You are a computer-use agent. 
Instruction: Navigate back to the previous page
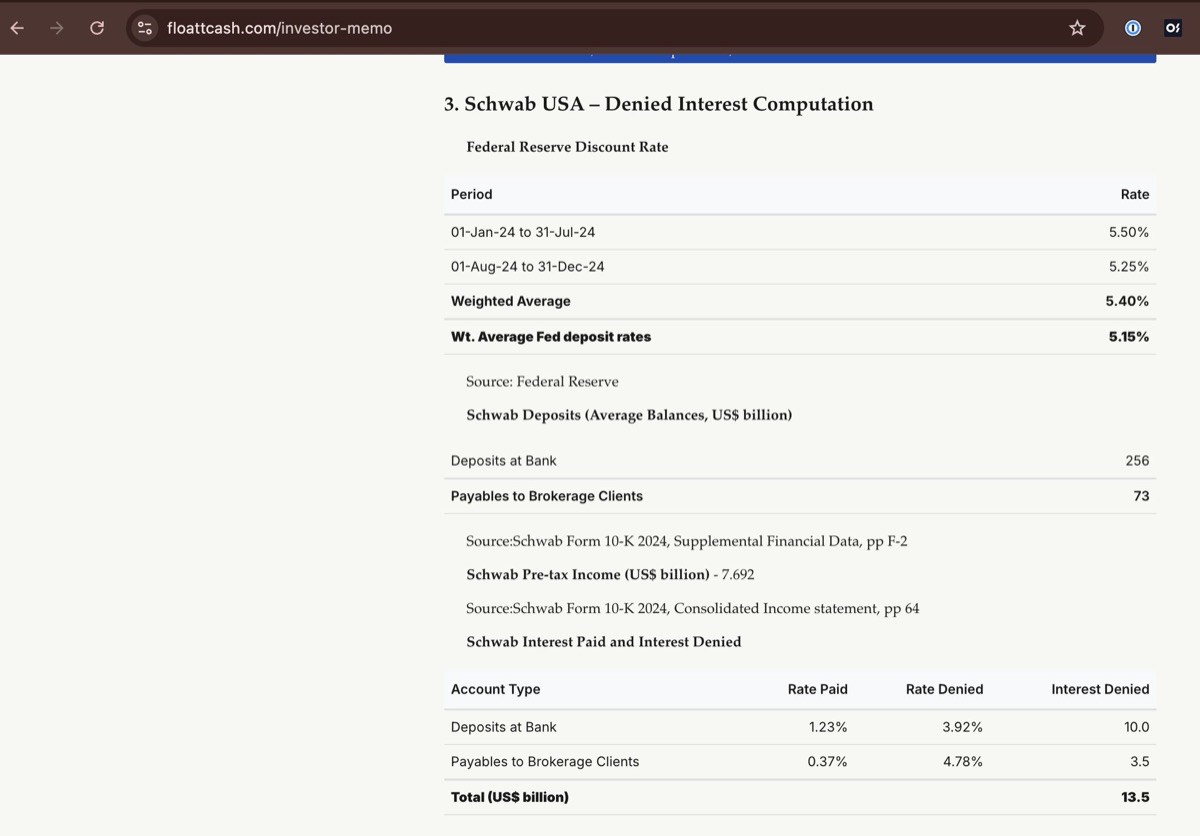(16, 28)
